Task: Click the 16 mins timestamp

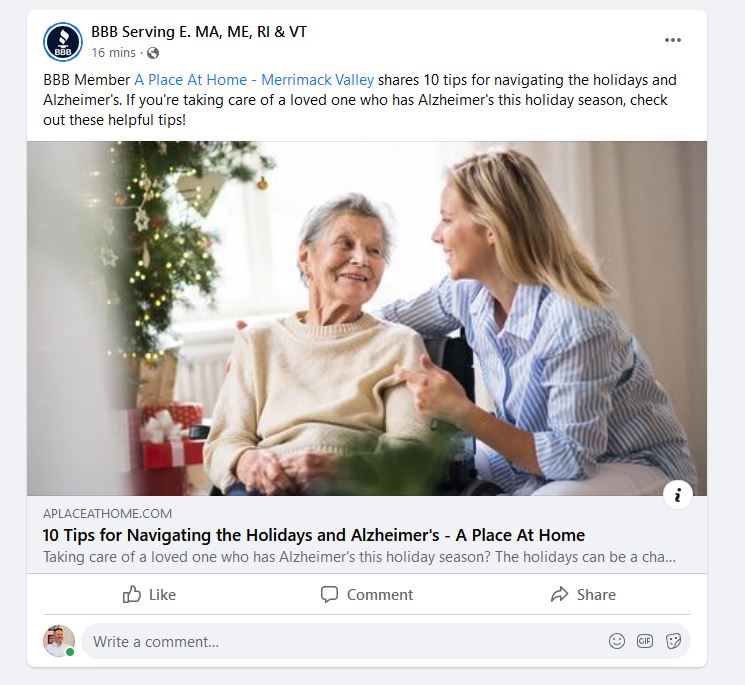Action: coord(114,53)
